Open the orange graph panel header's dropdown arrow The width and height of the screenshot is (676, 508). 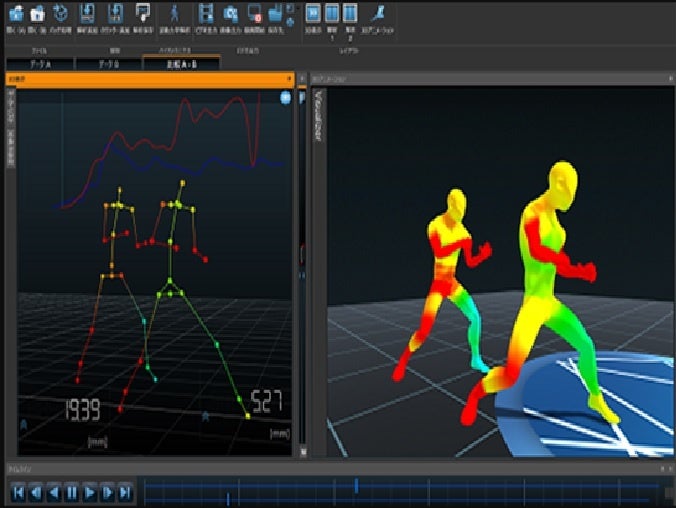point(289,78)
